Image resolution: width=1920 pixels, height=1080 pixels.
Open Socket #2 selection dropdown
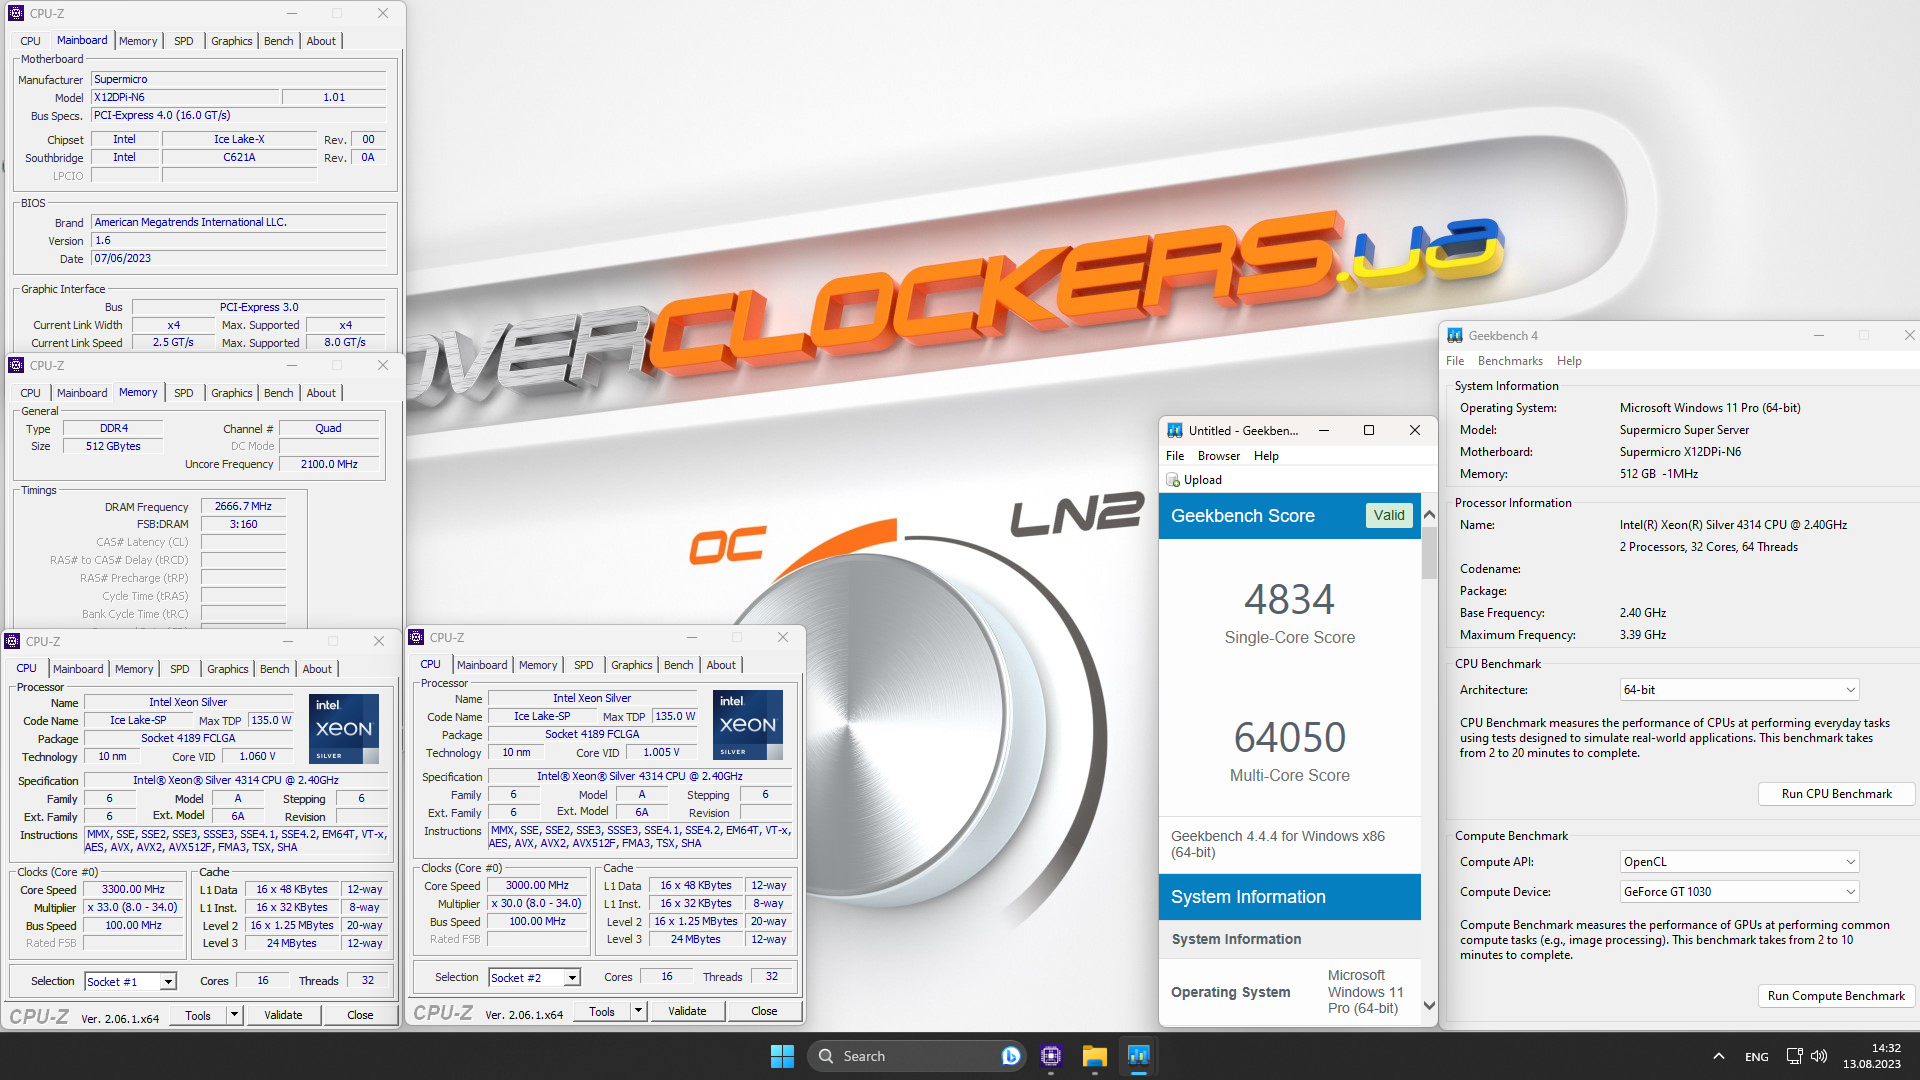(x=535, y=977)
